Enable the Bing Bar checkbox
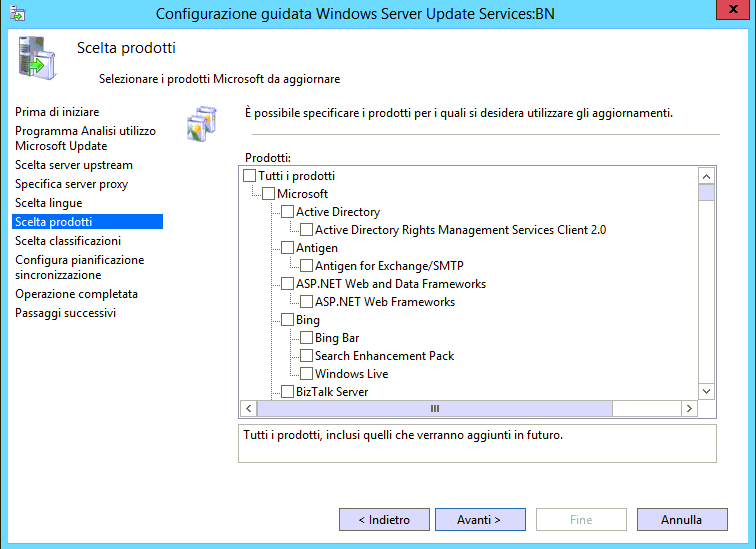 (x=307, y=338)
